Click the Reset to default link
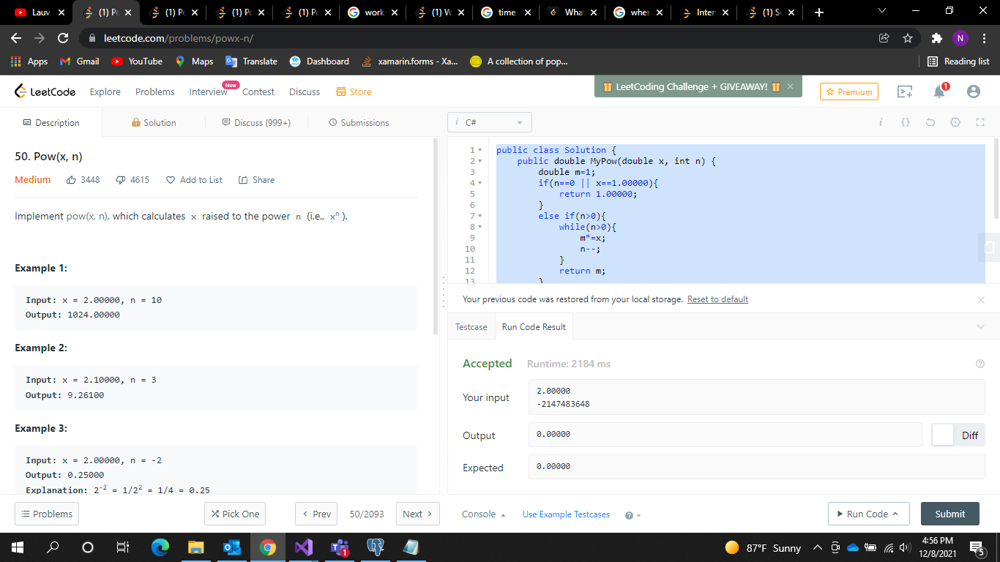This screenshot has width=1000, height=562. [x=717, y=300]
